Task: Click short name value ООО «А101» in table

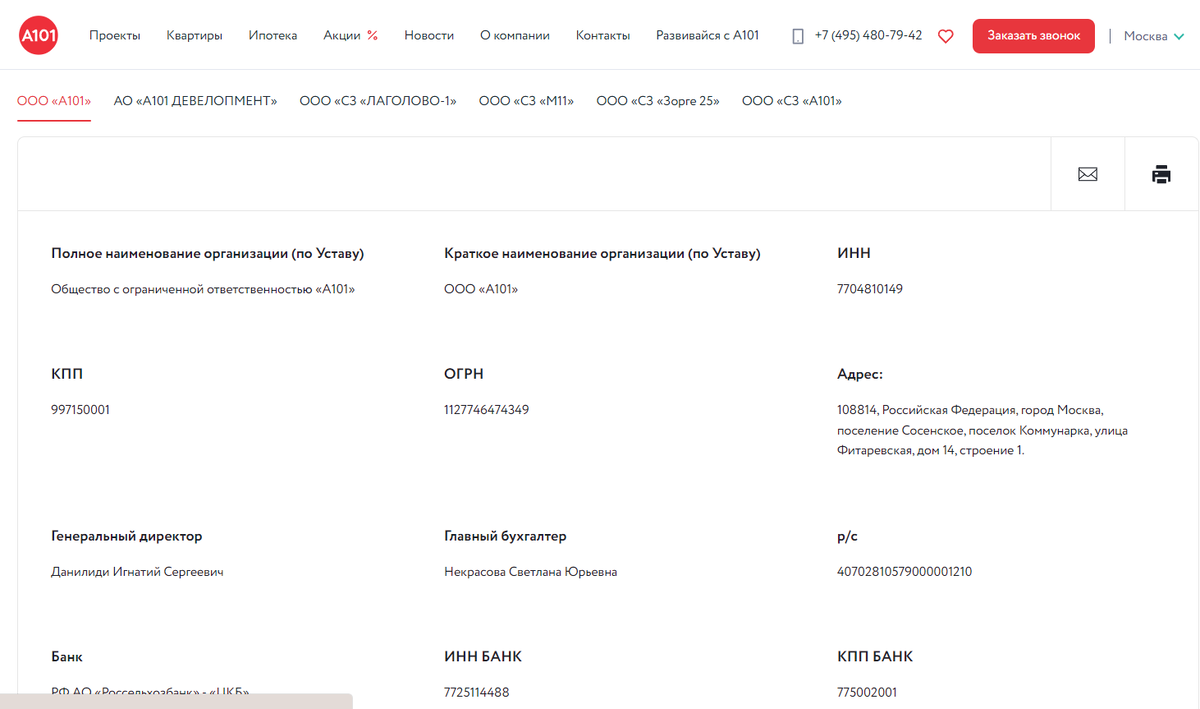Action: coord(481,289)
